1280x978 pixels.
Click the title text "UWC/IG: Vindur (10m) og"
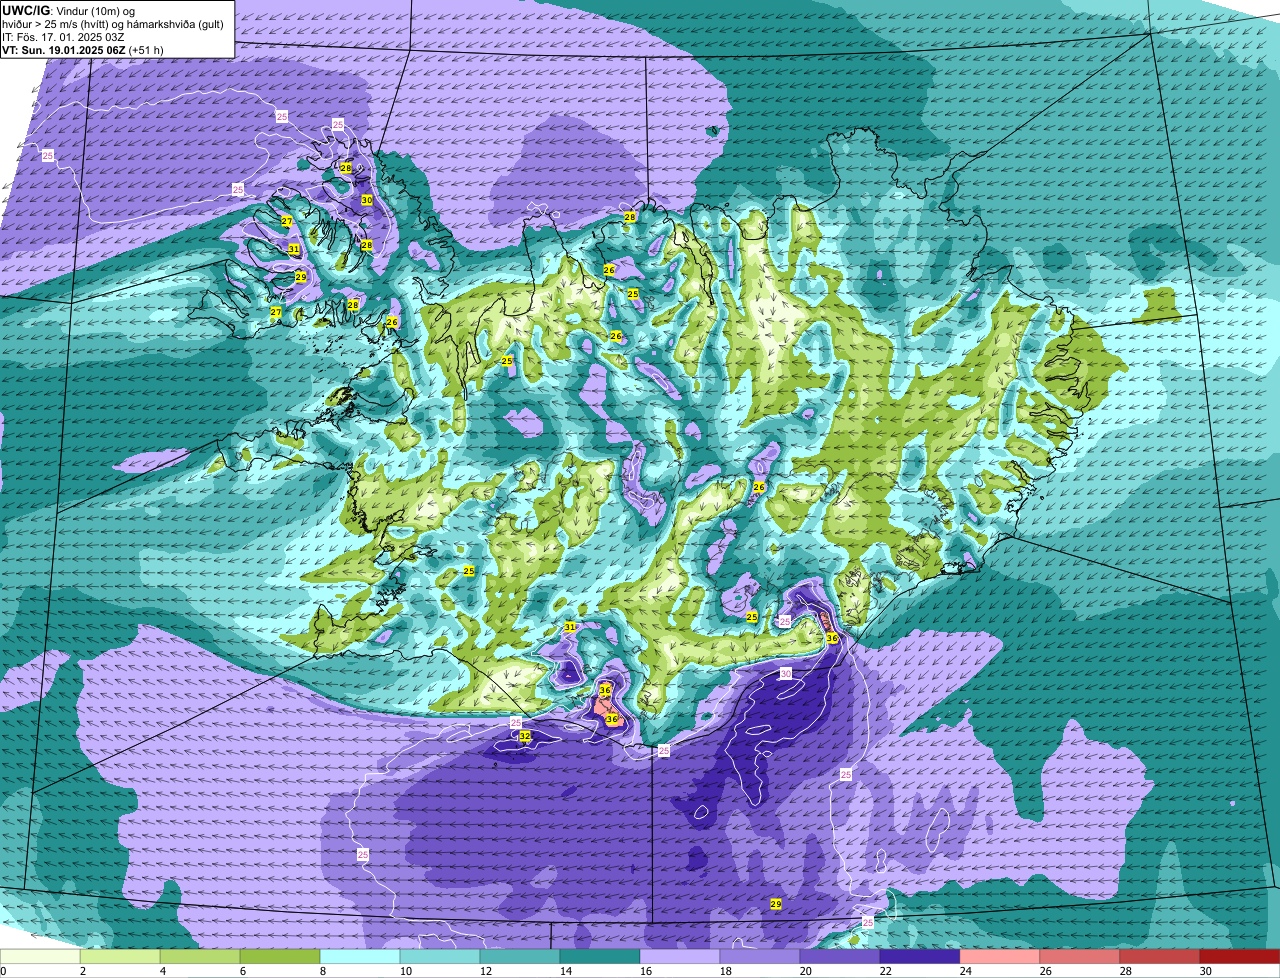coord(69,9)
